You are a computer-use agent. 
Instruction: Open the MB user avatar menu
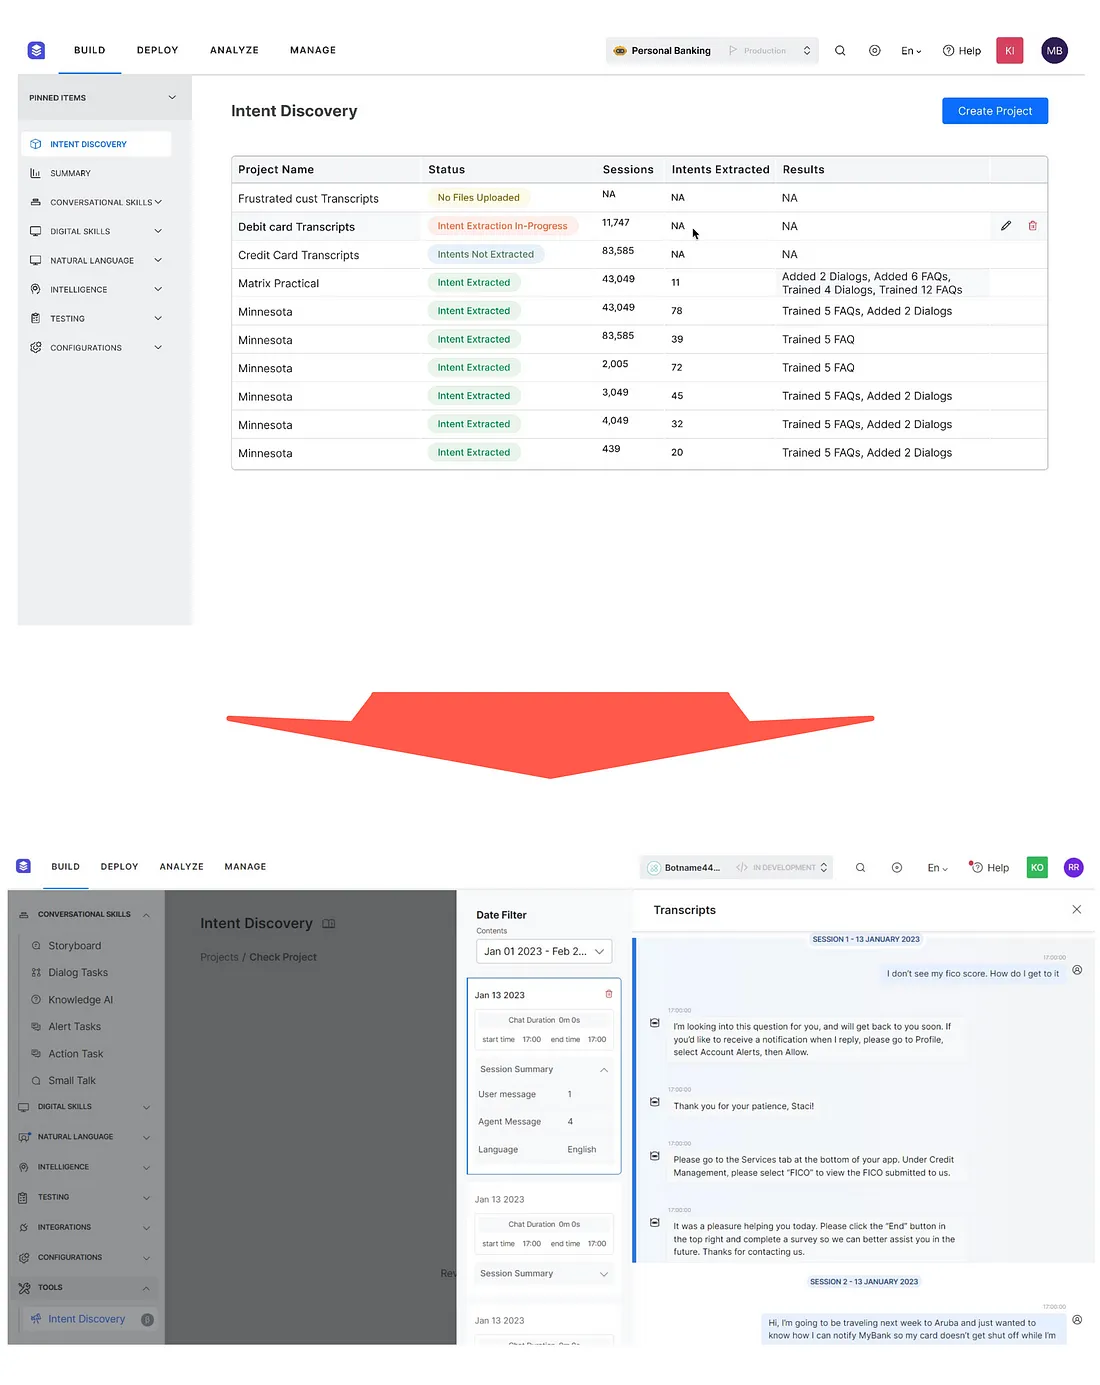click(x=1054, y=51)
